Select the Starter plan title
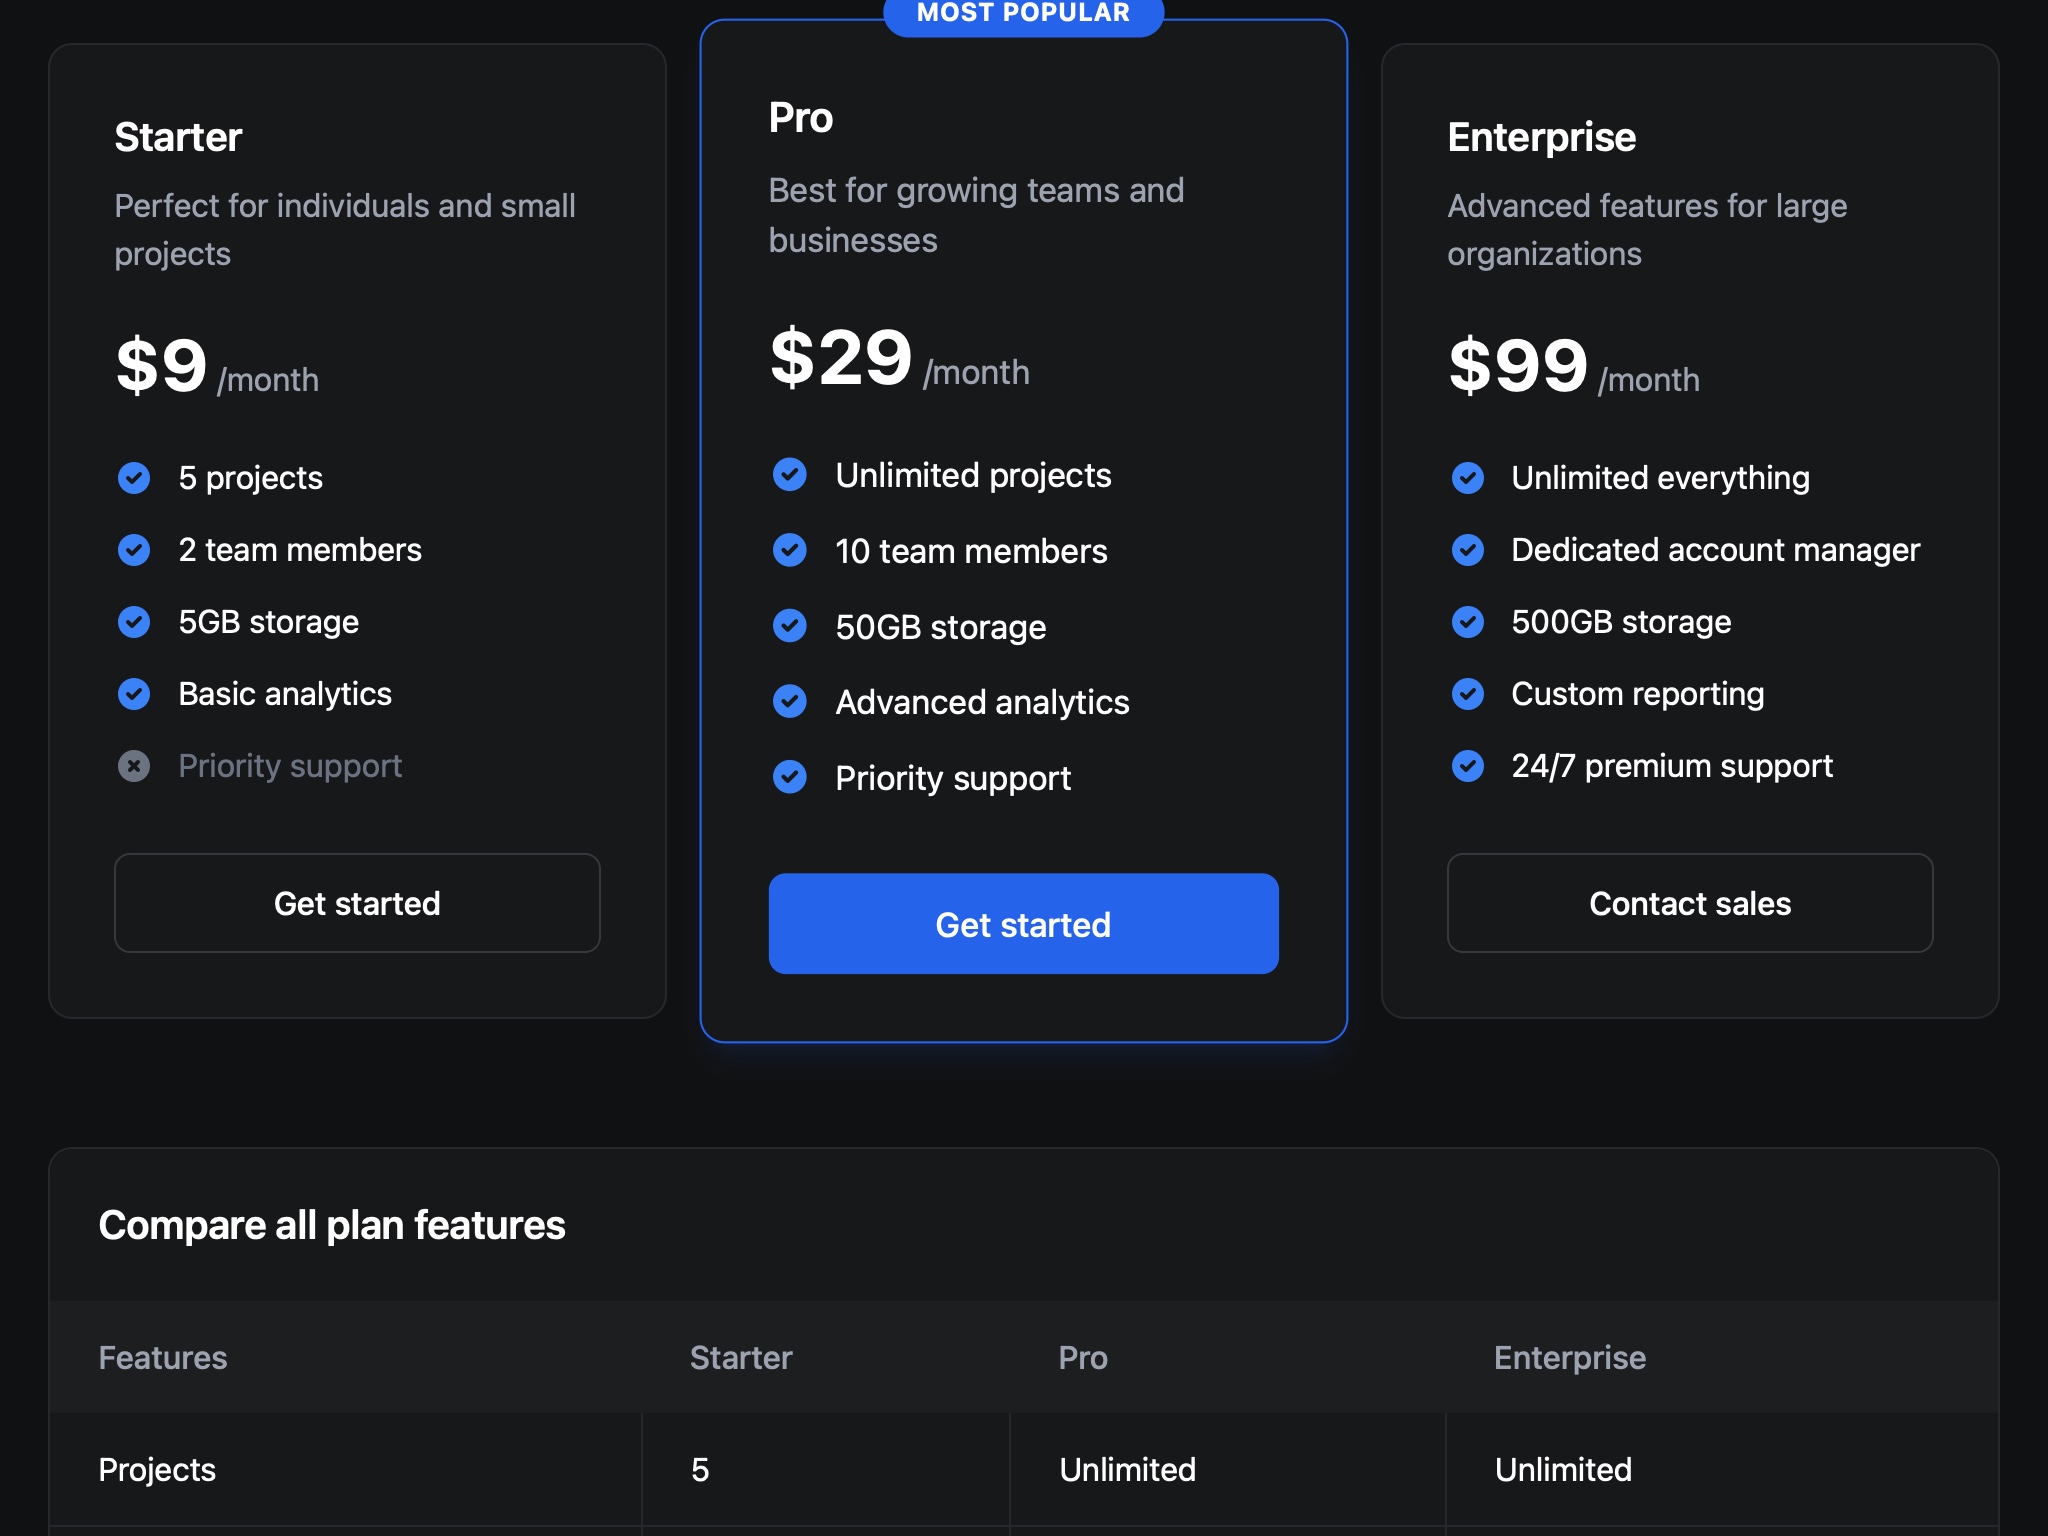The width and height of the screenshot is (2048, 1536). (178, 137)
